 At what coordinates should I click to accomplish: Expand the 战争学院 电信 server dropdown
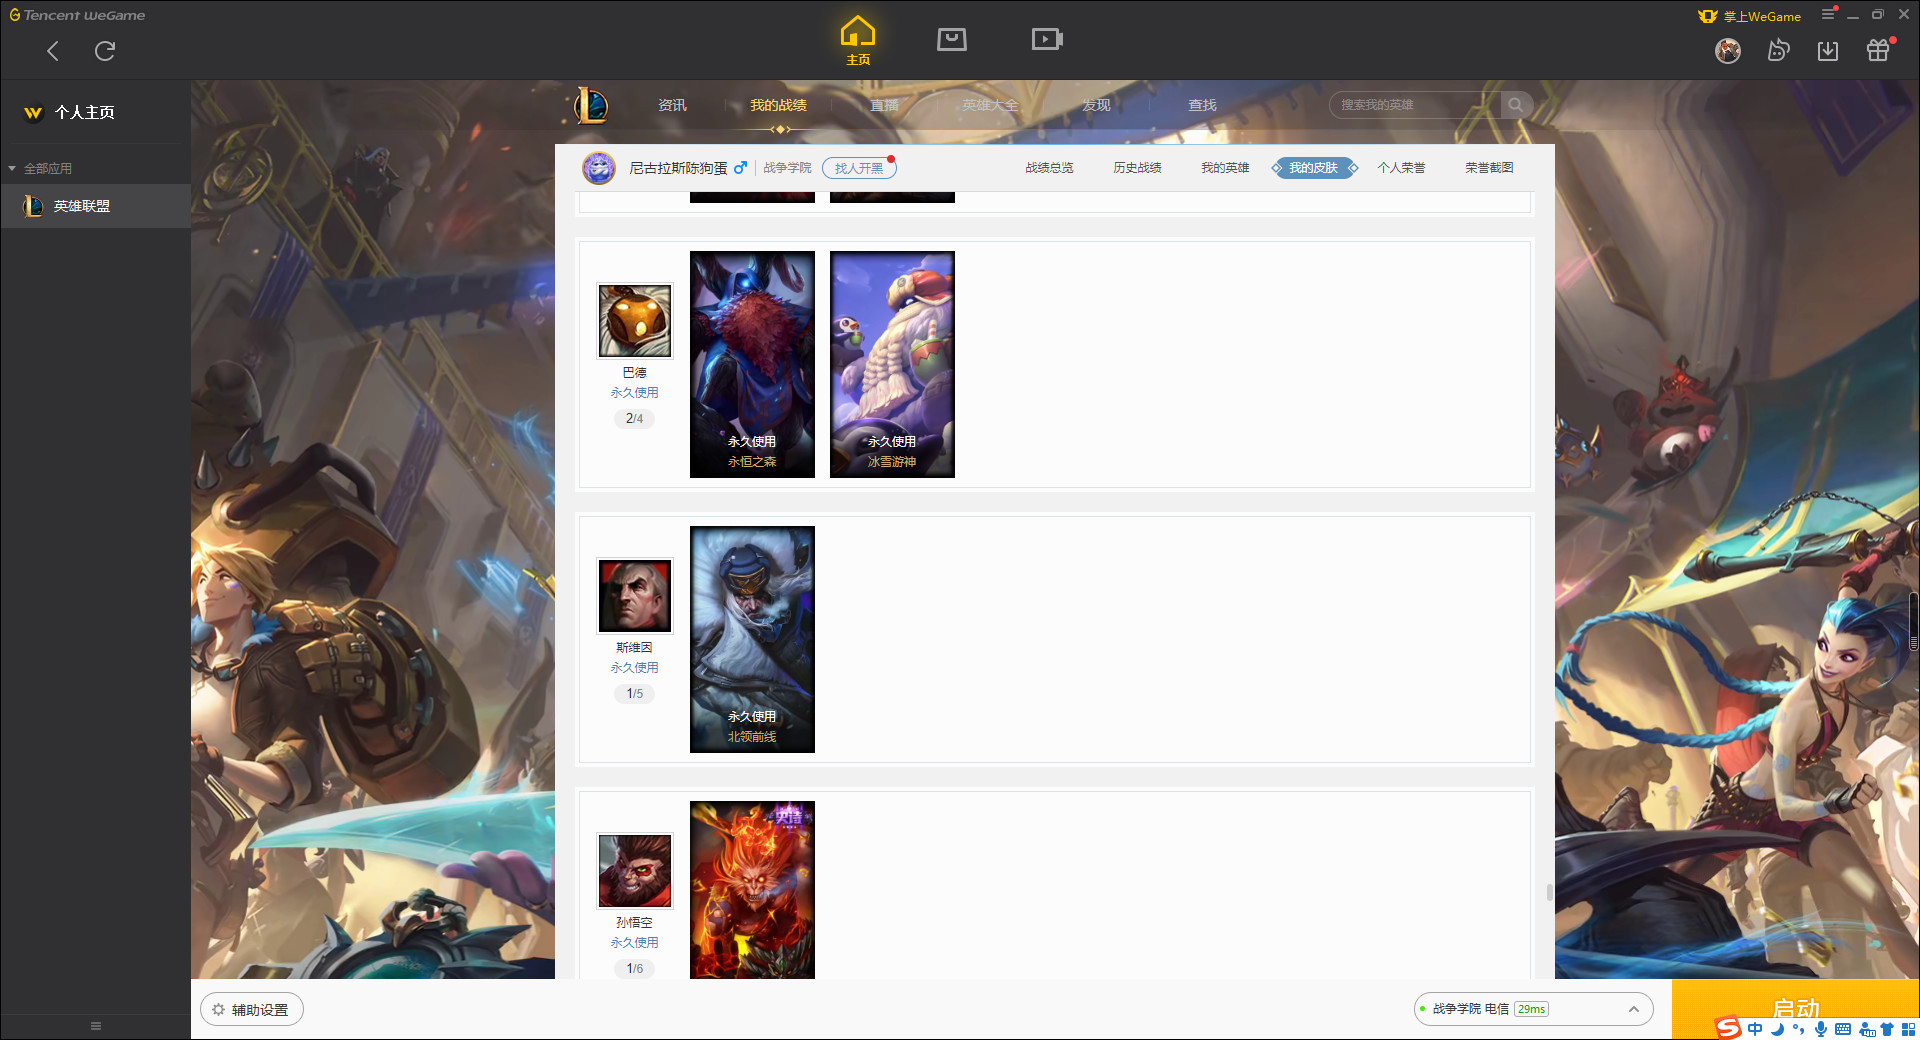tap(1533, 1009)
